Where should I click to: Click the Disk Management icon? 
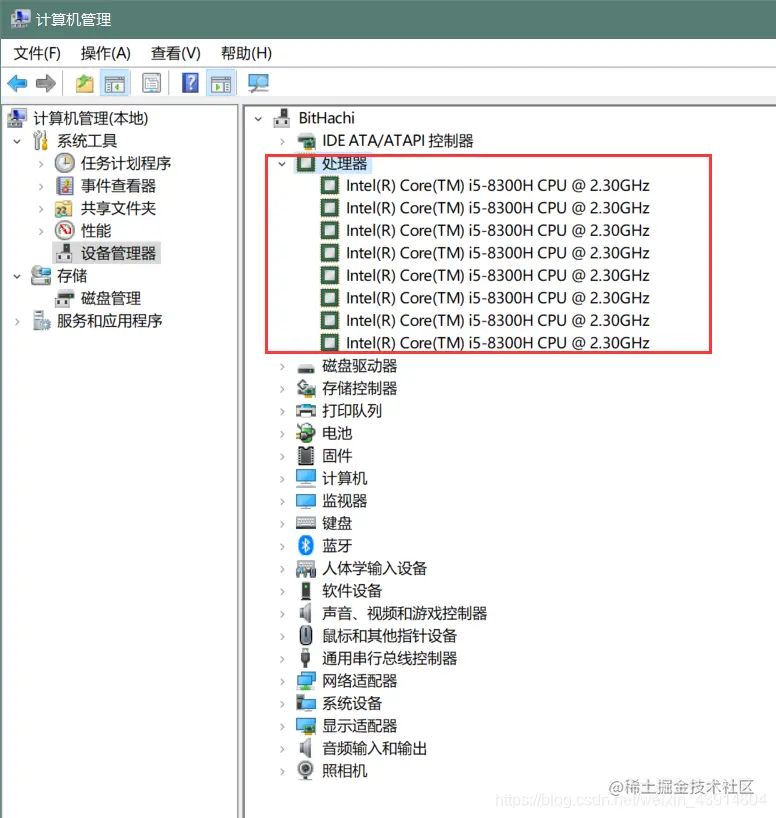(65, 298)
